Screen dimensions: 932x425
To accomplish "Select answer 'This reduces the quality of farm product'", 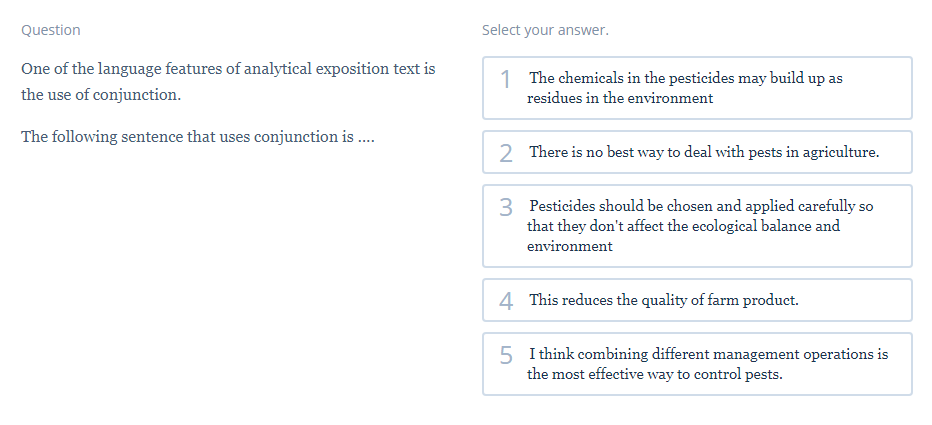I will click(x=697, y=300).
